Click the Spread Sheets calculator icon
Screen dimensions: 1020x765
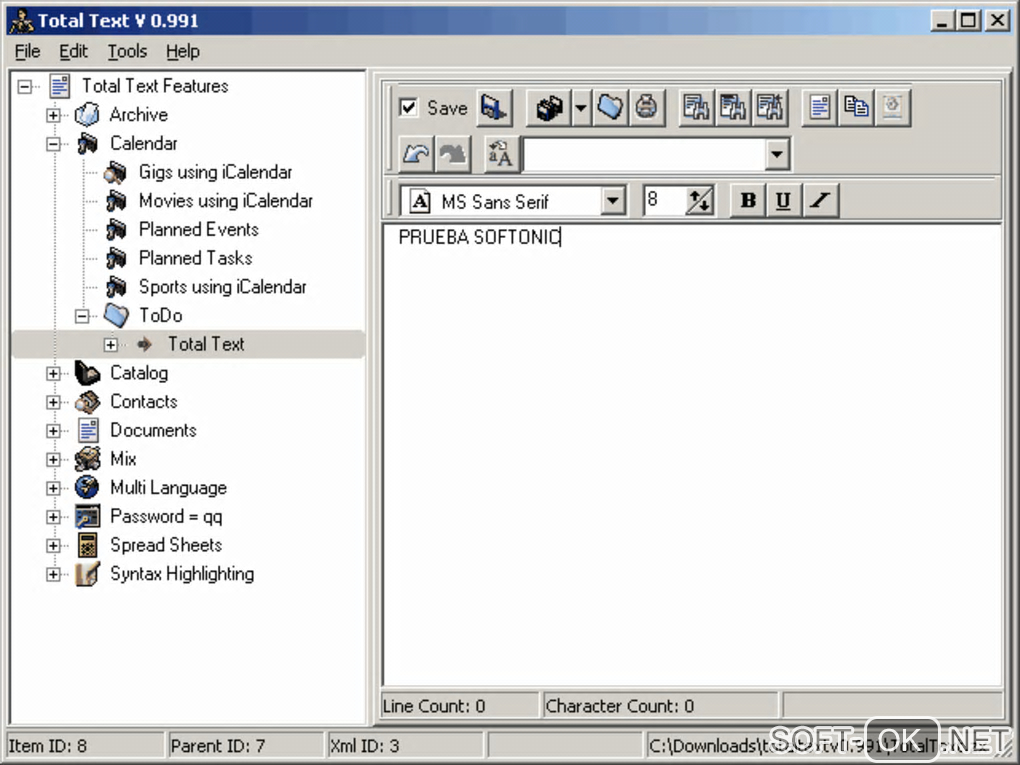[x=87, y=545]
